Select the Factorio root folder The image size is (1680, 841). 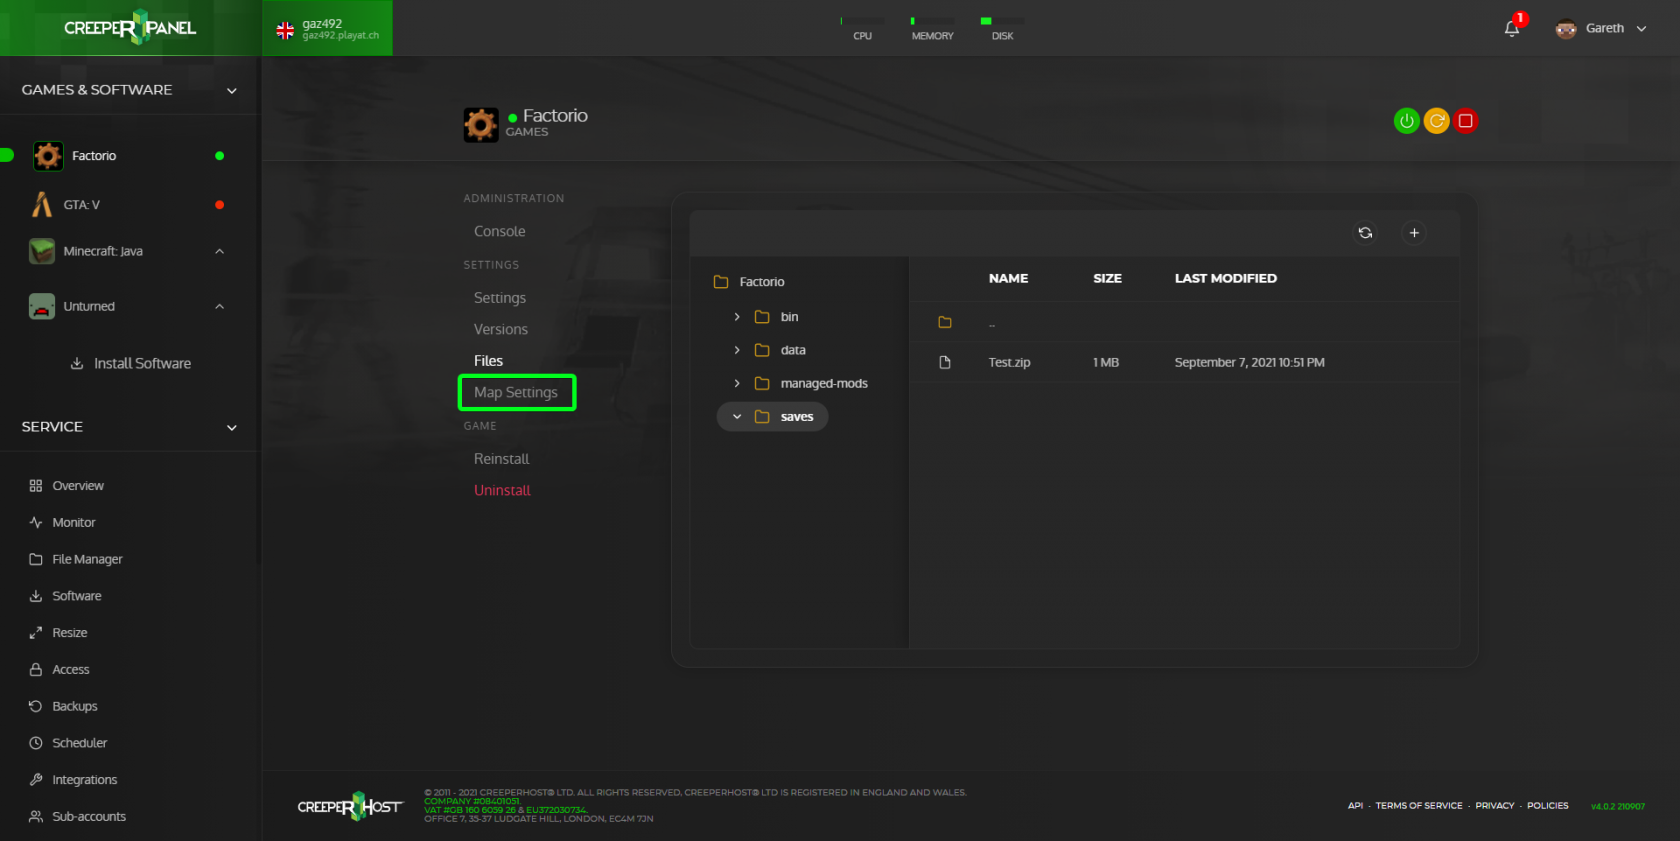click(762, 282)
